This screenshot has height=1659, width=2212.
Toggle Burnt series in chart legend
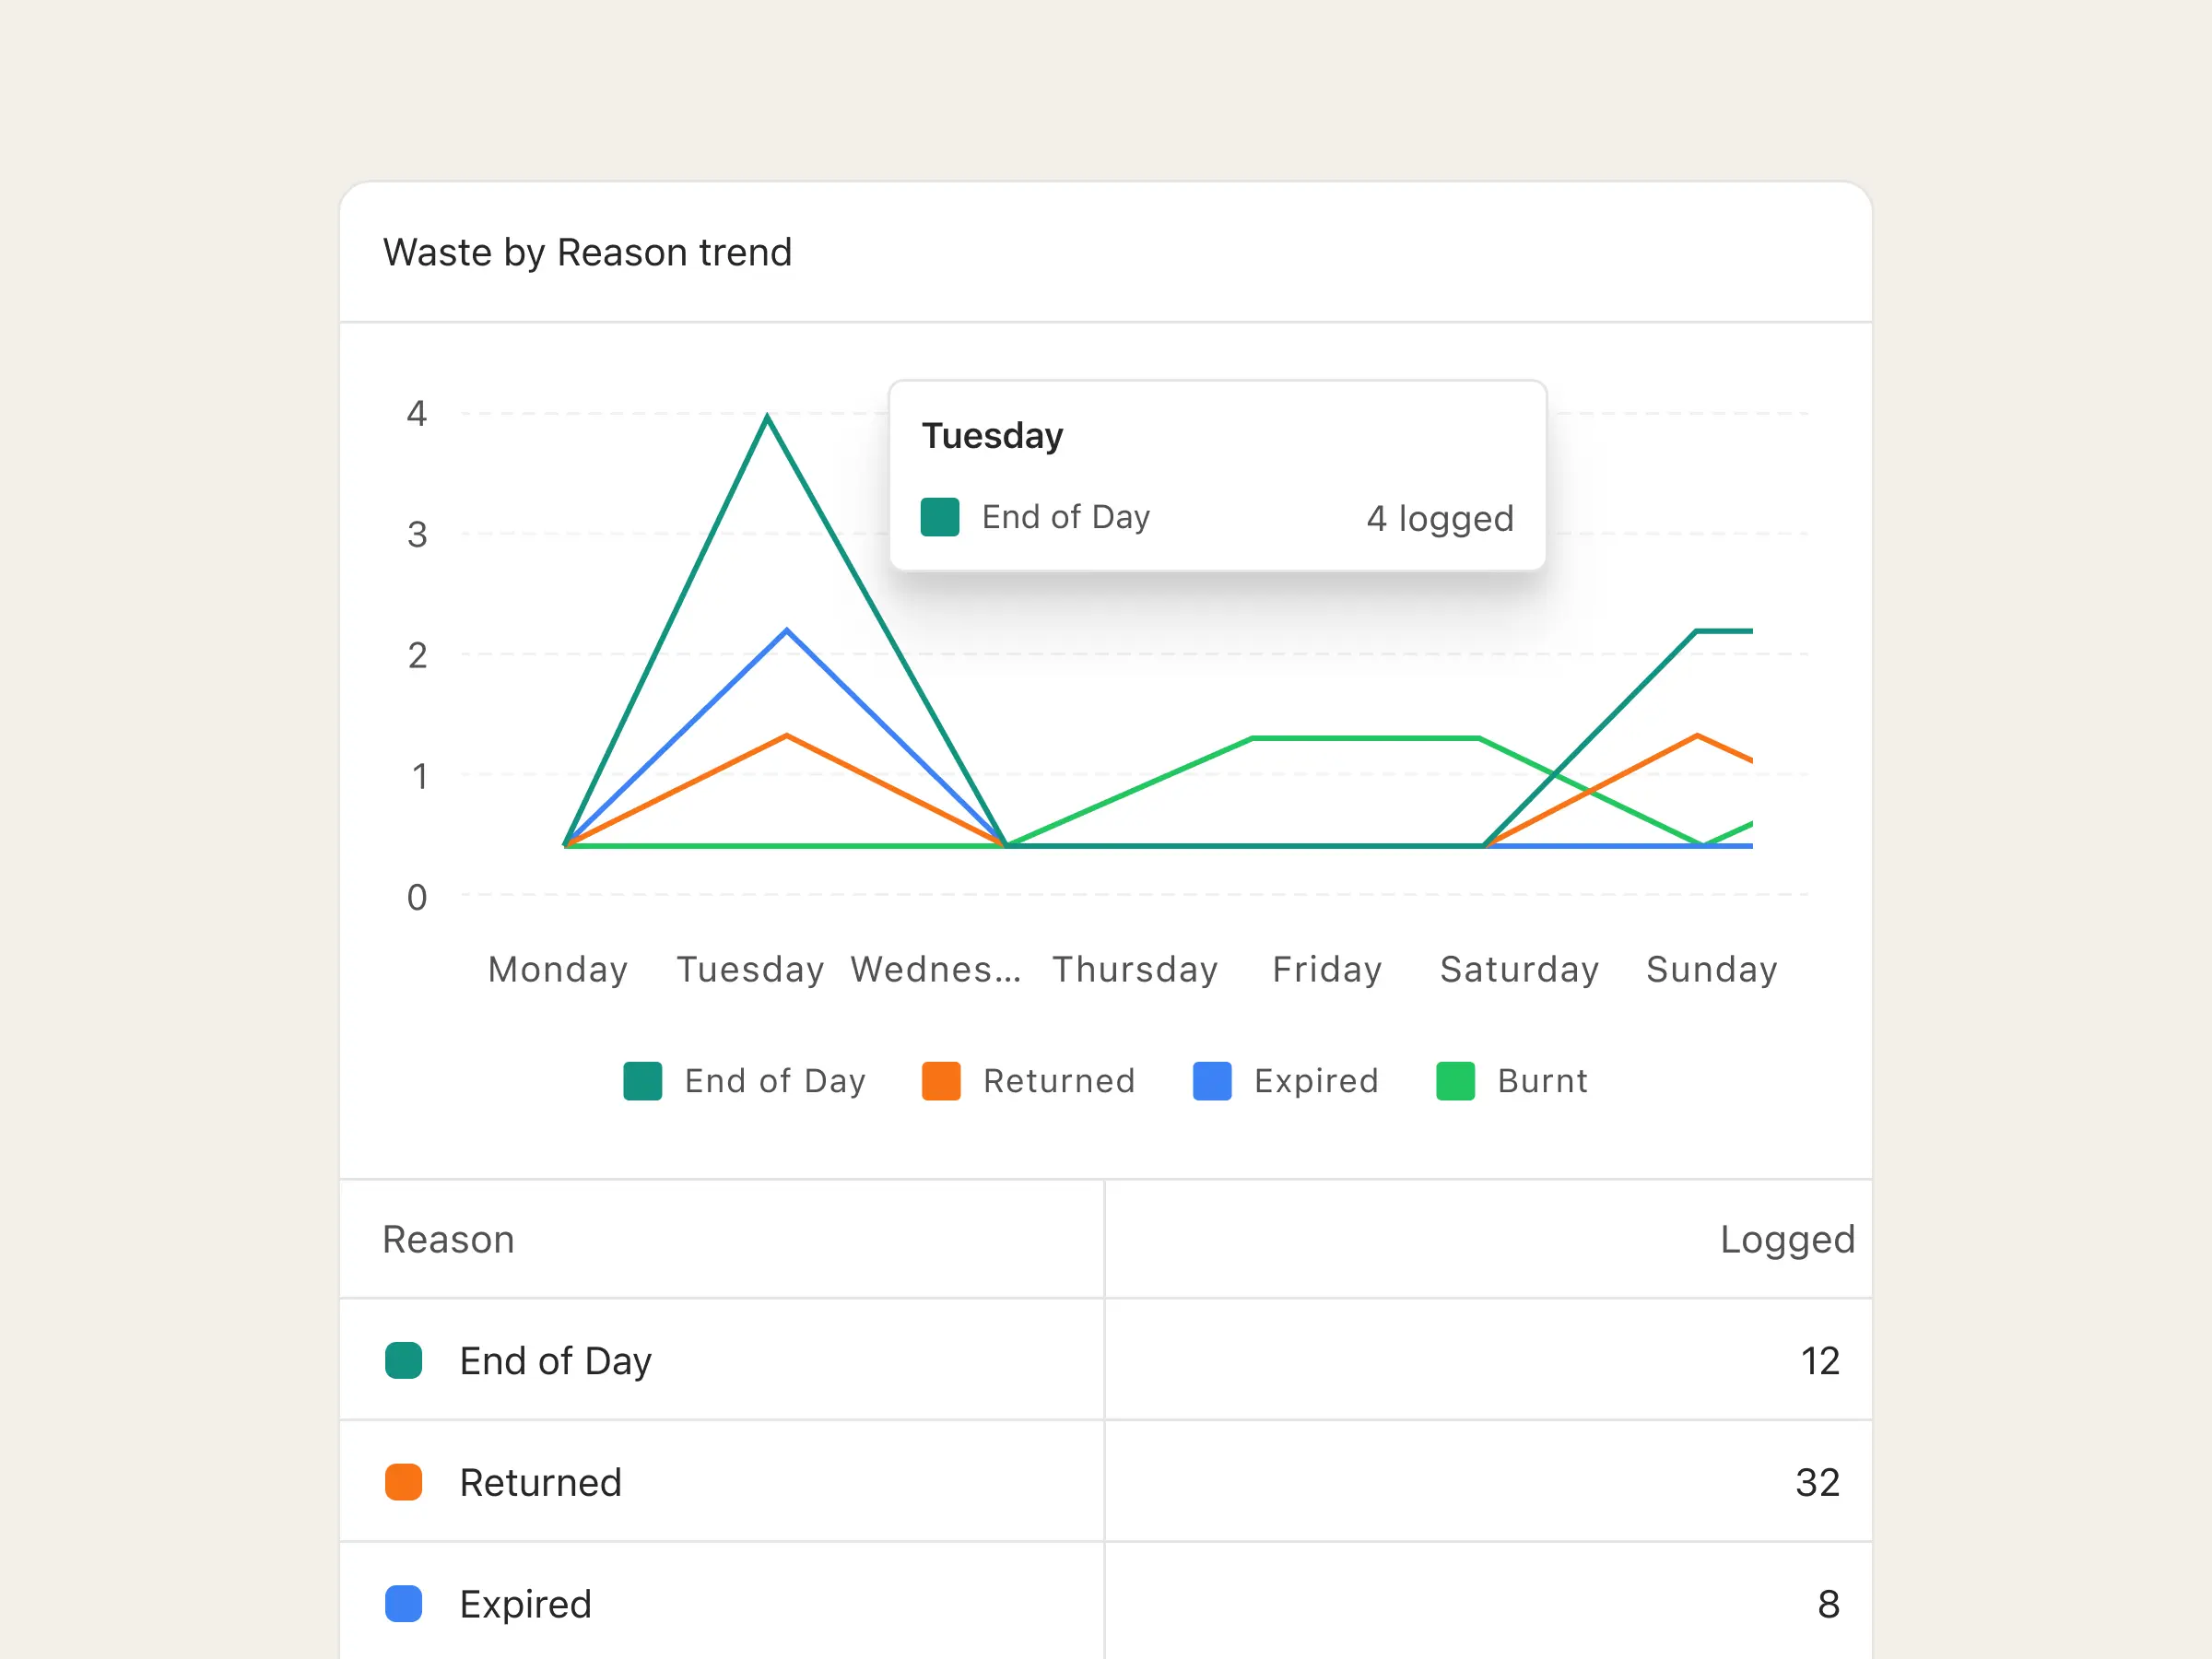pyautogui.click(x=1541, y=1081)
